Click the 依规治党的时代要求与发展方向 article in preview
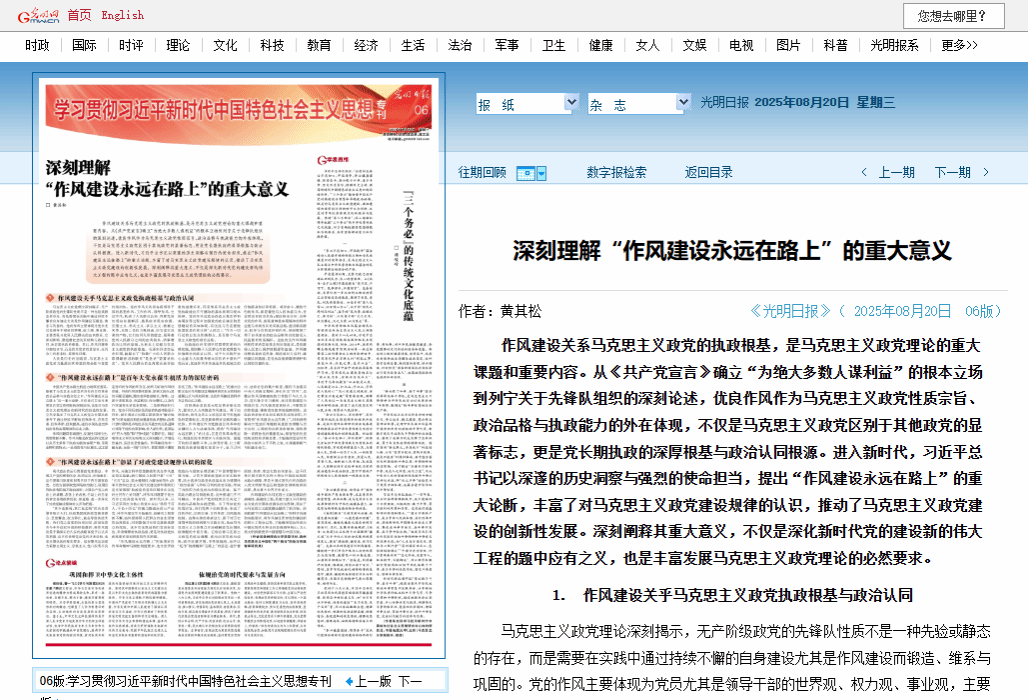This screenshot has width=1028, height=700. pos(242,575)
